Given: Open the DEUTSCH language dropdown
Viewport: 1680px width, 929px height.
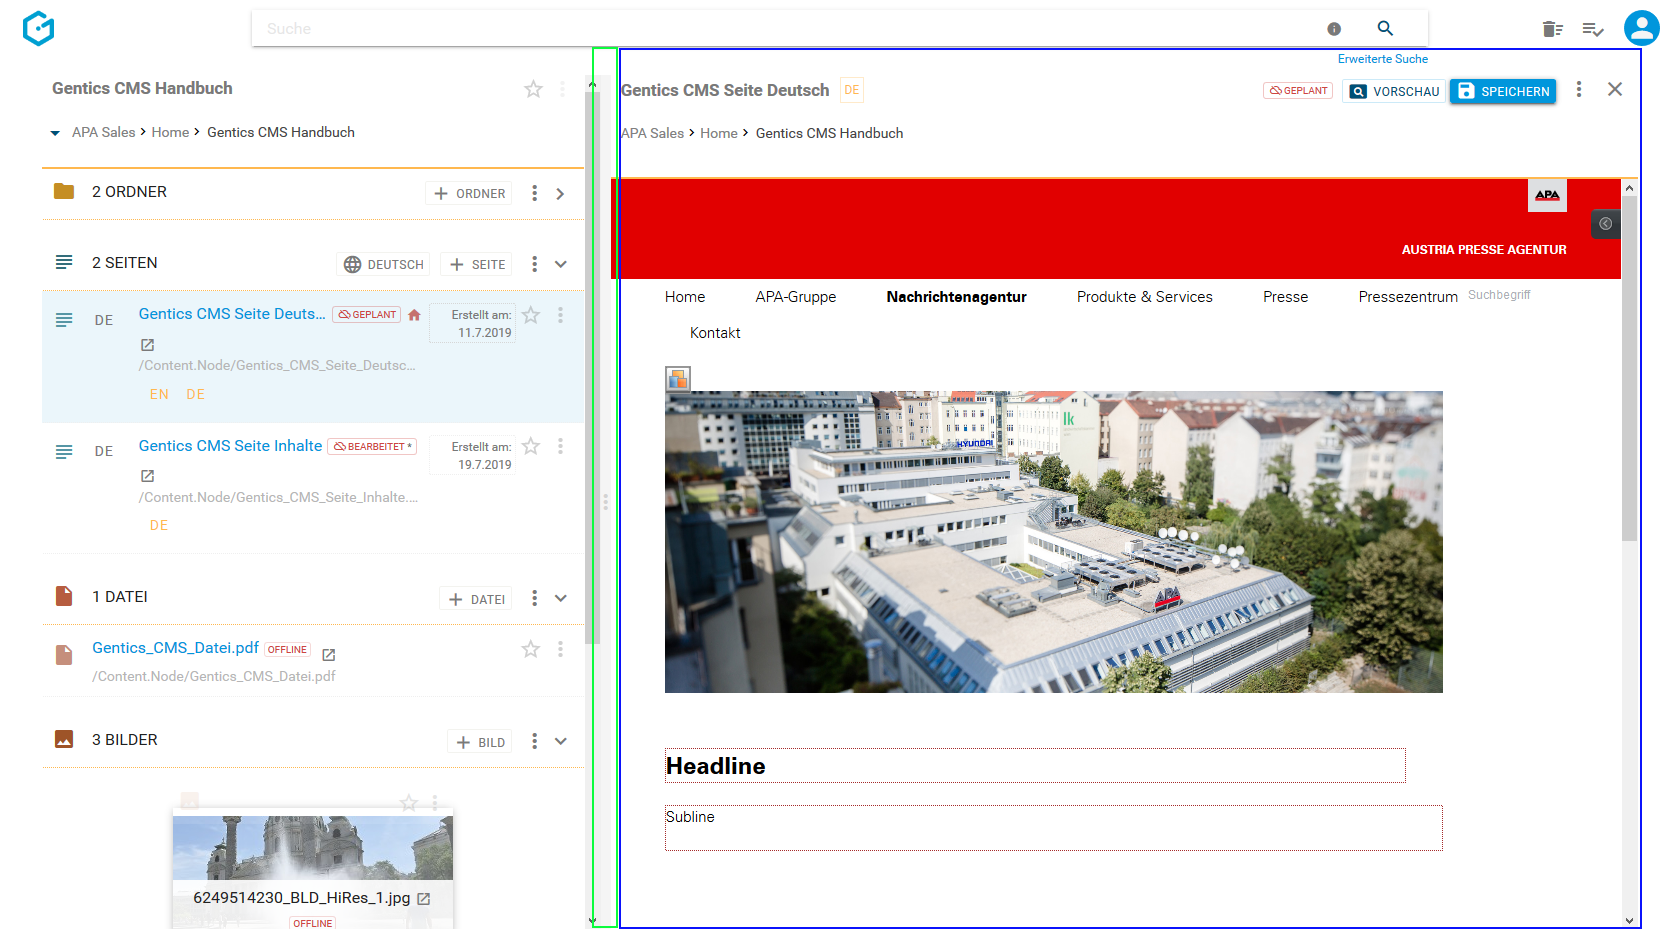Looking at the screenshot, I should point(384,264).
